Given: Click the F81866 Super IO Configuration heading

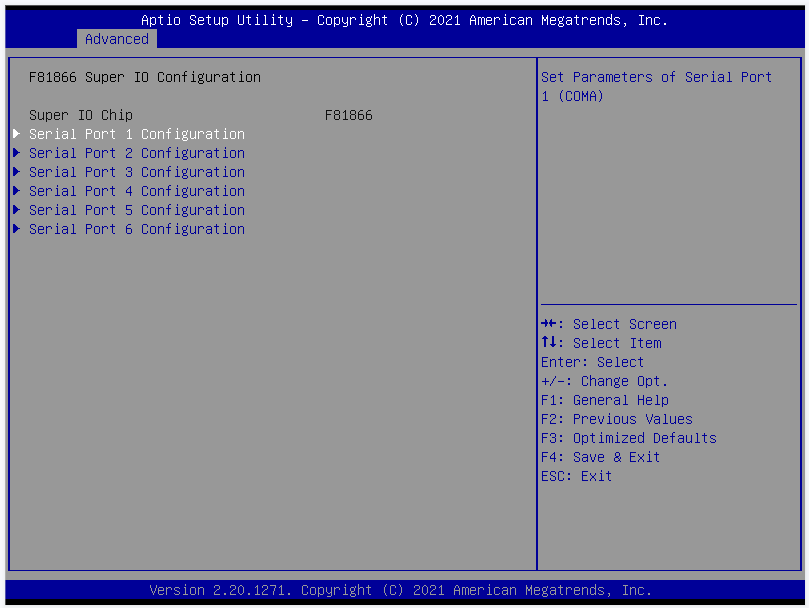Looking at the screenshot, I should coord(144,77).
